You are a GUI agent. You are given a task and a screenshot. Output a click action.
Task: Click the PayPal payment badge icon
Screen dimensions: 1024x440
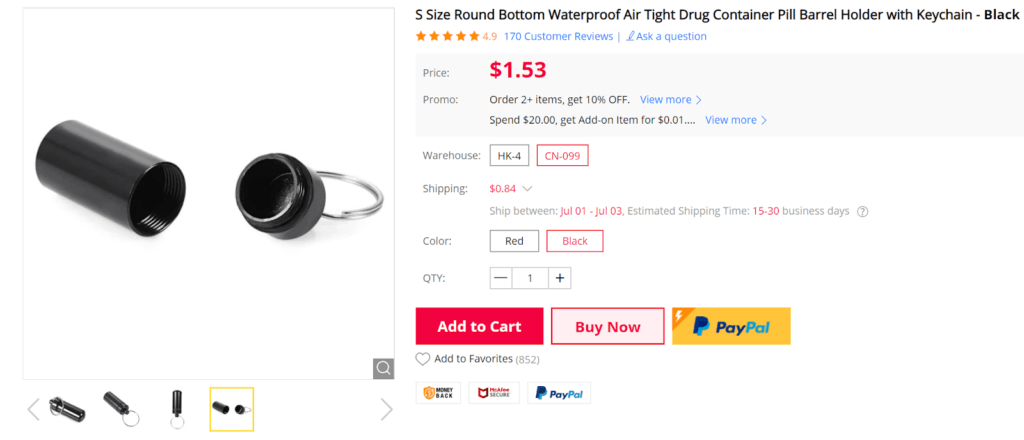pos(559,393)
